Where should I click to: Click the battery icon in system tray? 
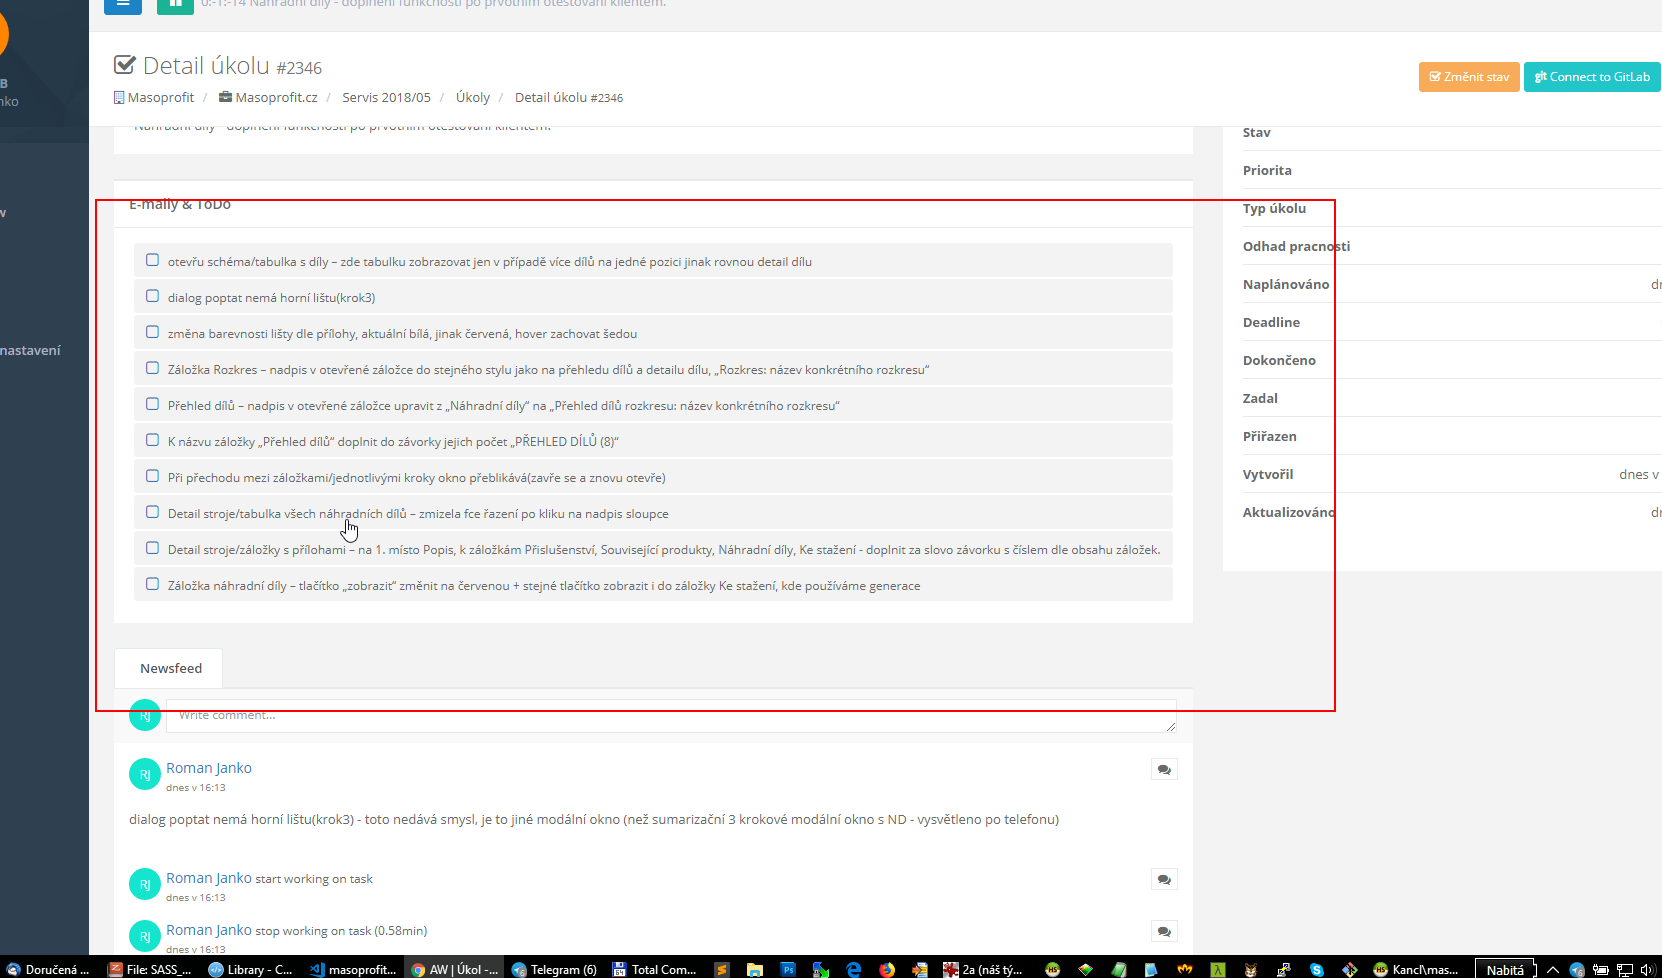pyautogui.click(x=1601, y=969)
